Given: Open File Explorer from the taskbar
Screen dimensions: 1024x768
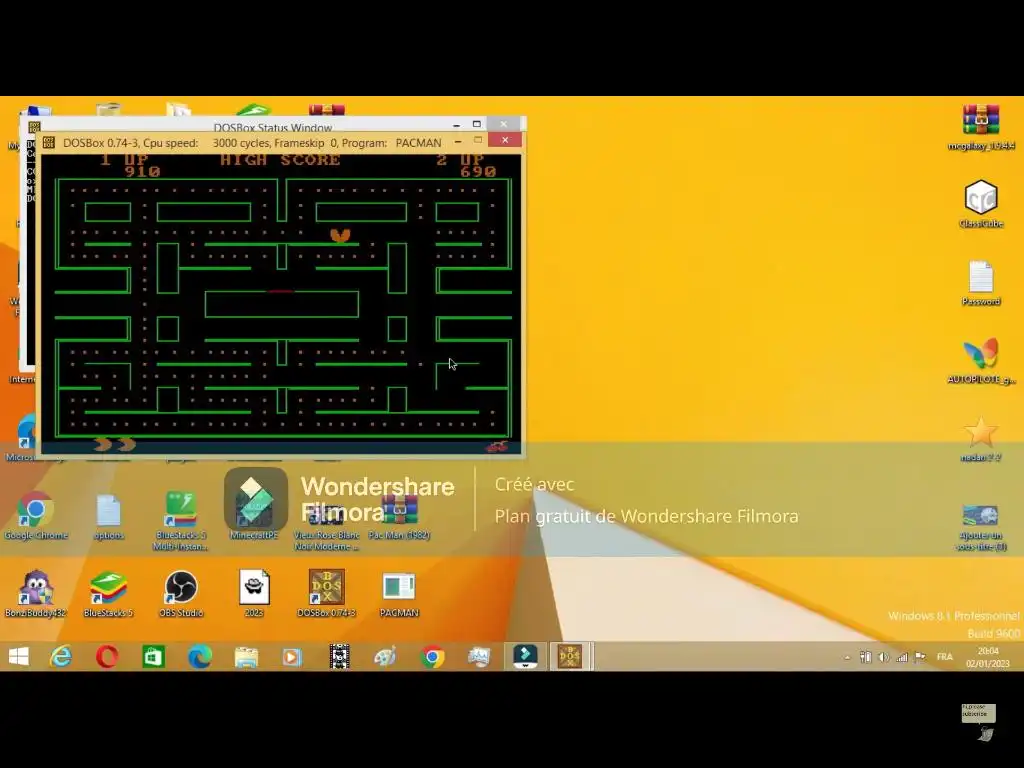Looking at the screenshot, I should click(x=246, y=656).
